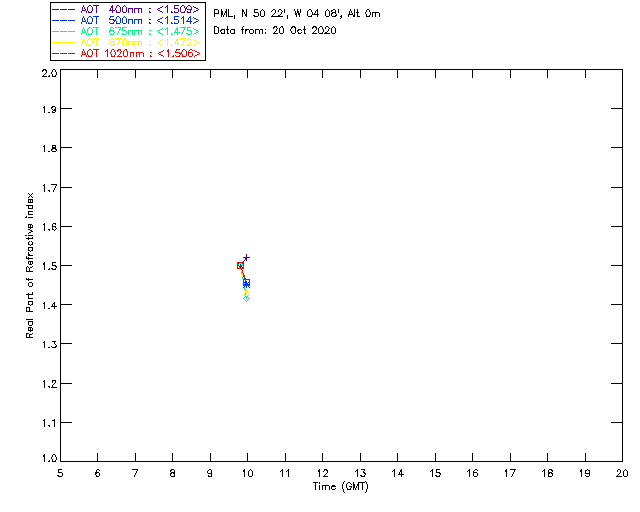The height and width of the screenshot is (512, 640).
Task: Click the PML location header text
Action: (297, 14)
